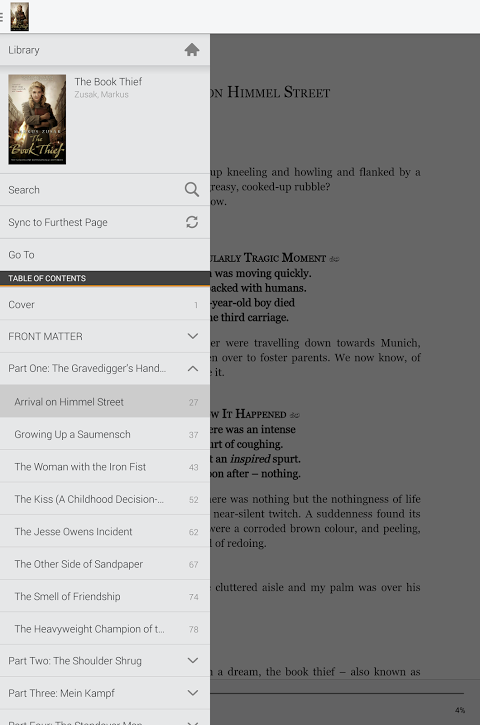Open The Smell of Friendship chapter
Screen dimensions: 480x725
105,596
